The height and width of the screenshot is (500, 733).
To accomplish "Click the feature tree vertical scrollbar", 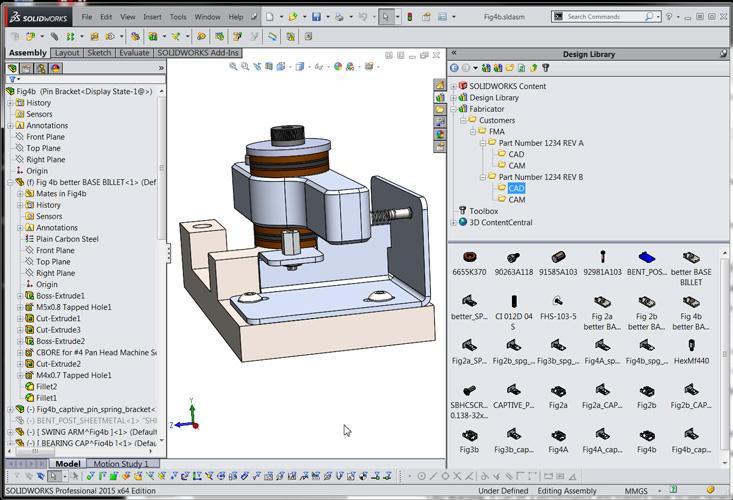I will tap(162, 265).
